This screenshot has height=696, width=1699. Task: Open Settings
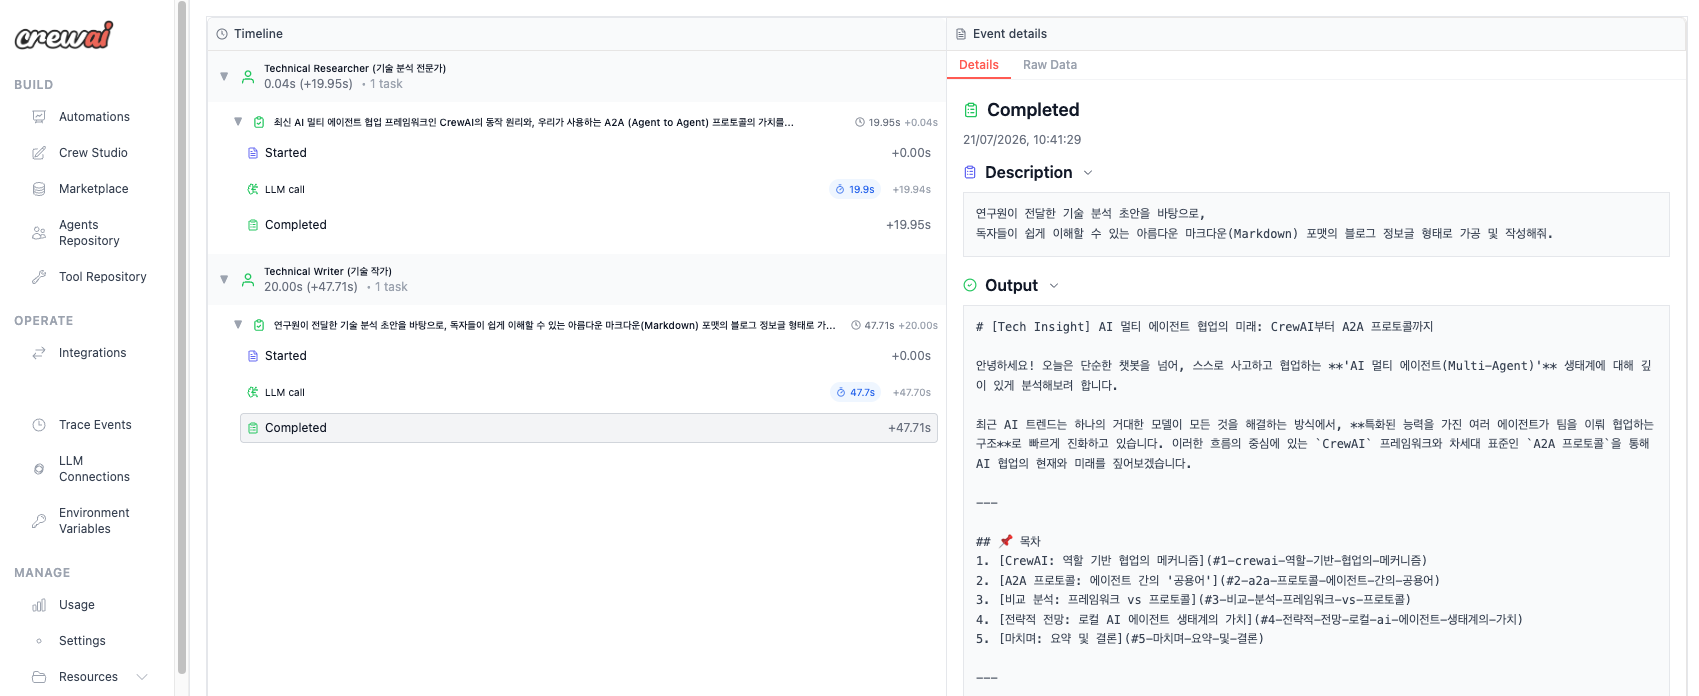click(x=82, y=641)
